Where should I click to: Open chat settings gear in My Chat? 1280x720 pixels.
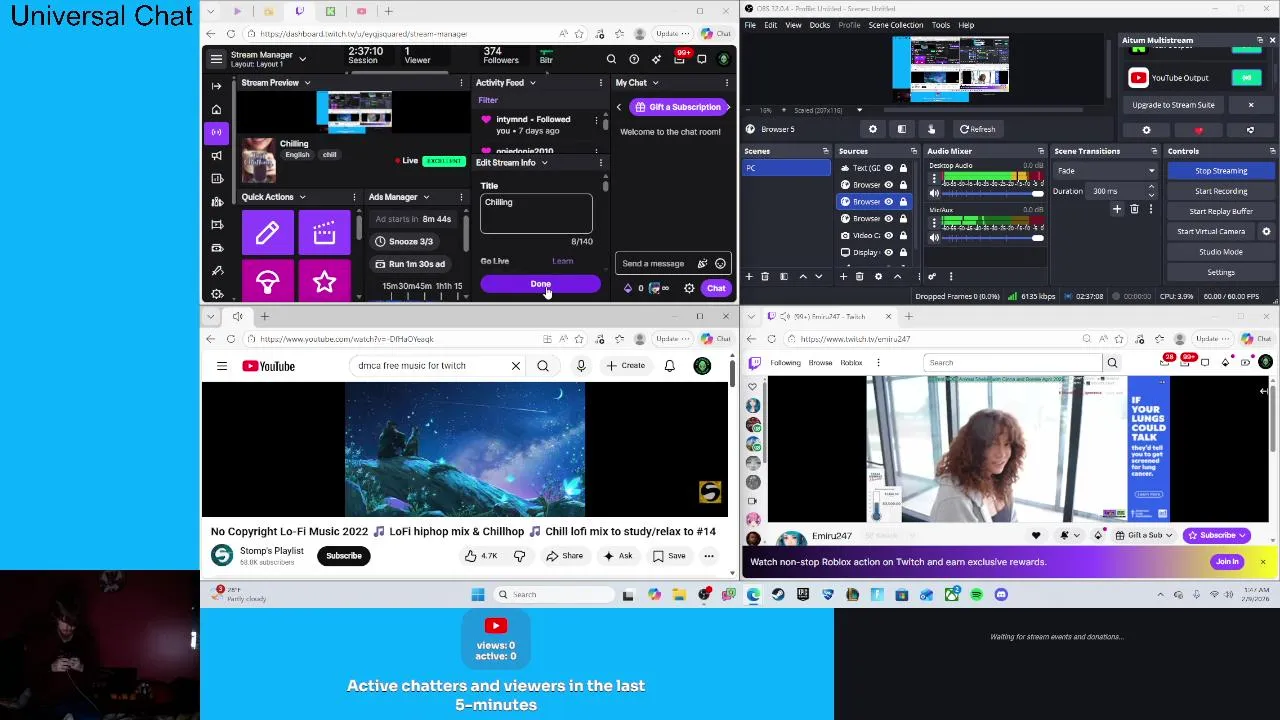point(689,289)
